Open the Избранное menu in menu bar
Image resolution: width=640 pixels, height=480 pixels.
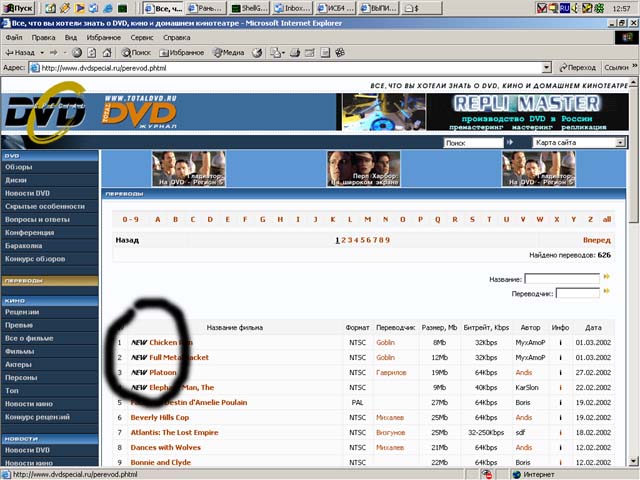pos(104,38)
